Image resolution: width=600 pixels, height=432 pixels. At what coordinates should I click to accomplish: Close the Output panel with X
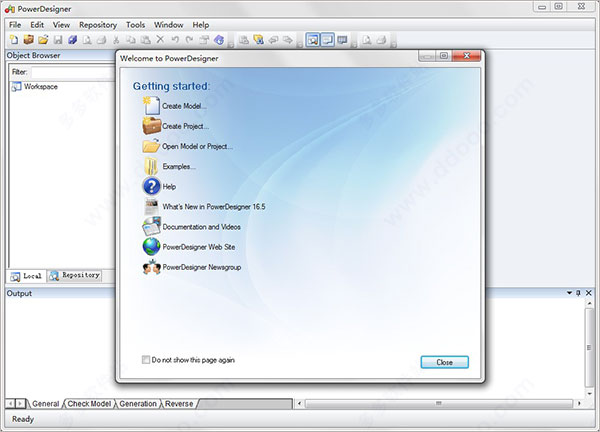(x=589, y=293)
